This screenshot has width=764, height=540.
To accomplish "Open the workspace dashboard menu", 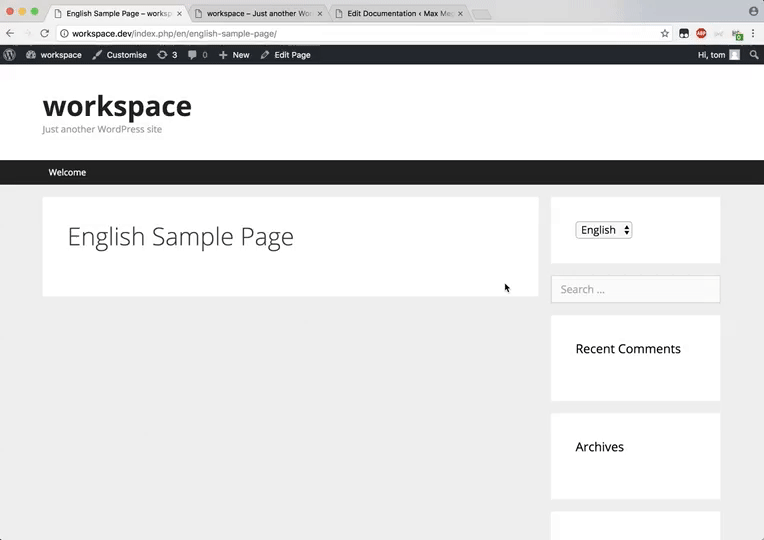I will pos(54,55).
